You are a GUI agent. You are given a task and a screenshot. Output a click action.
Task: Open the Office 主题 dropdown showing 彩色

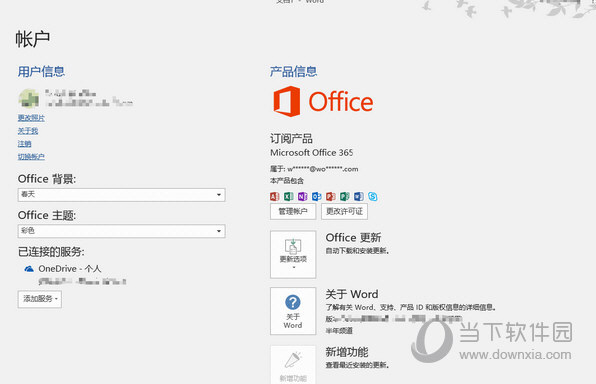click(122, 231)
